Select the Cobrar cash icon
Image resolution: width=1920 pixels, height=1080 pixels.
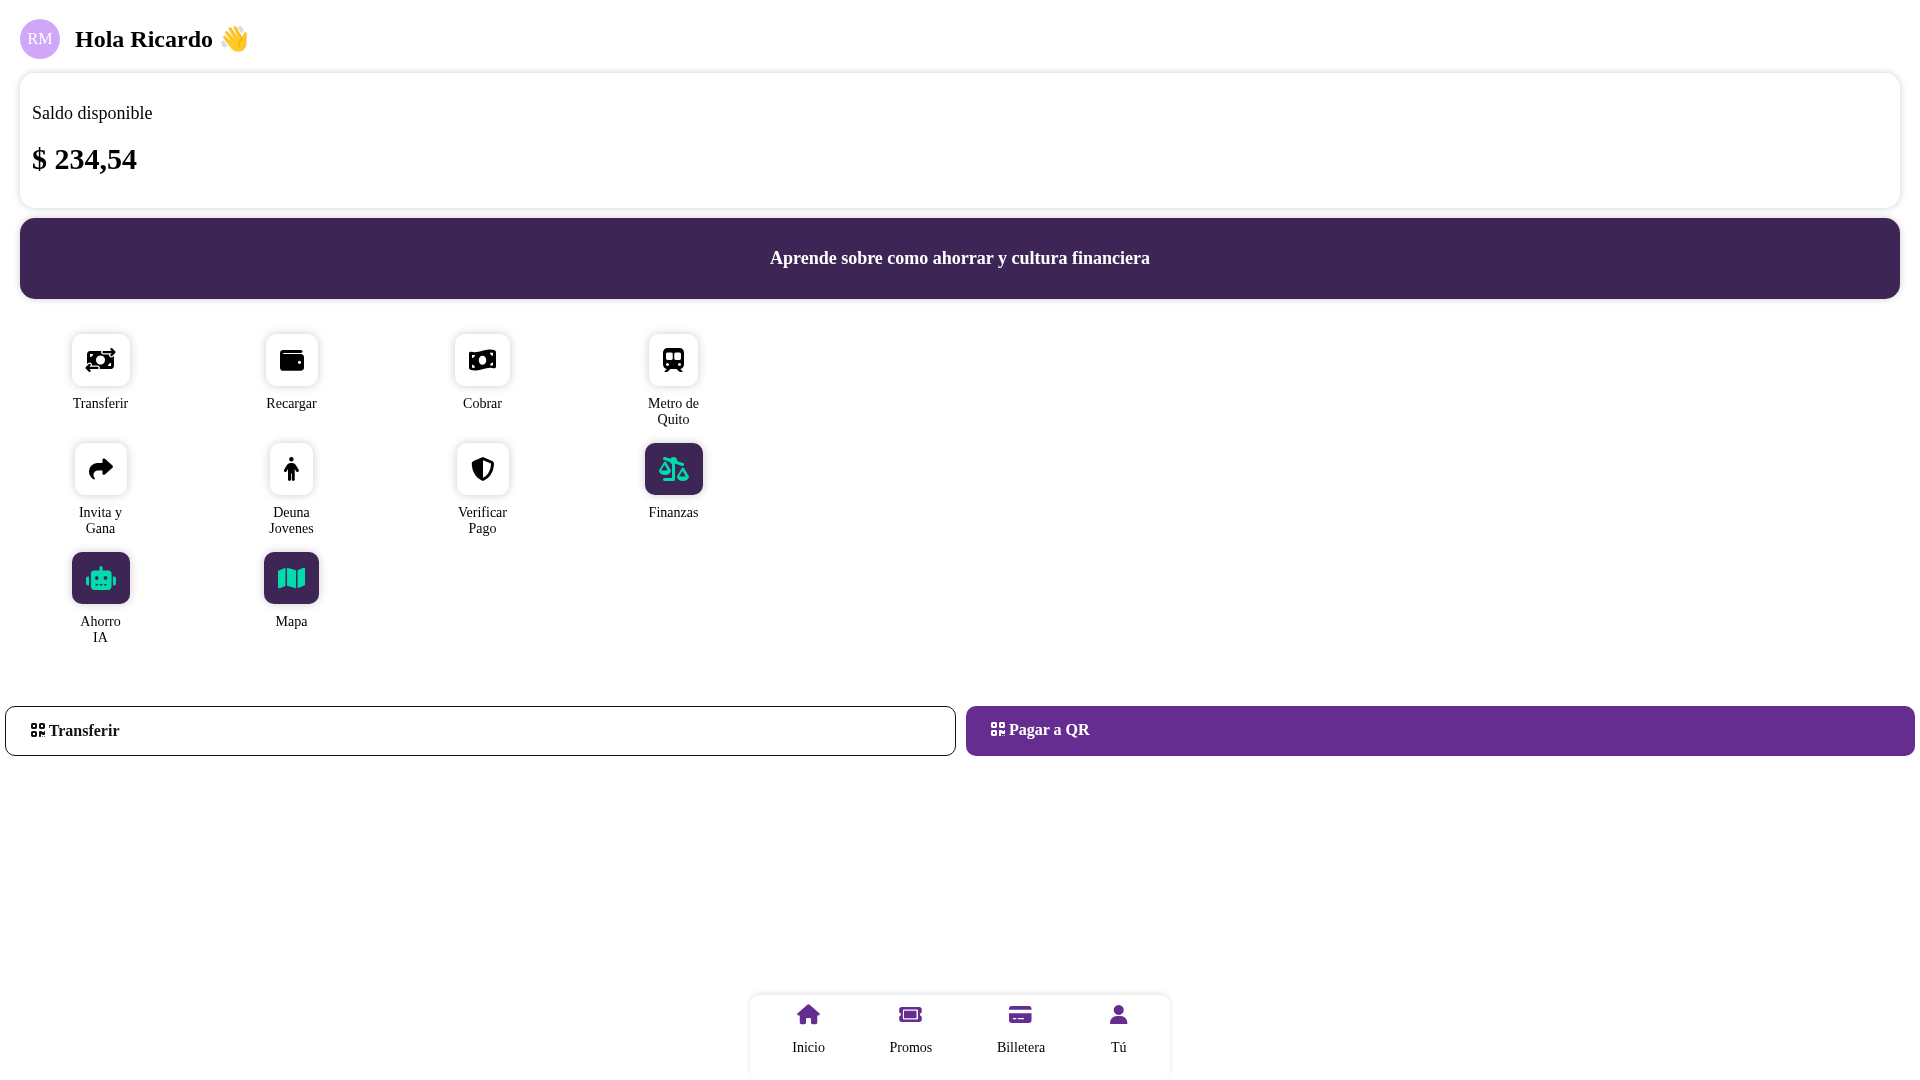(x=482, y=360)
